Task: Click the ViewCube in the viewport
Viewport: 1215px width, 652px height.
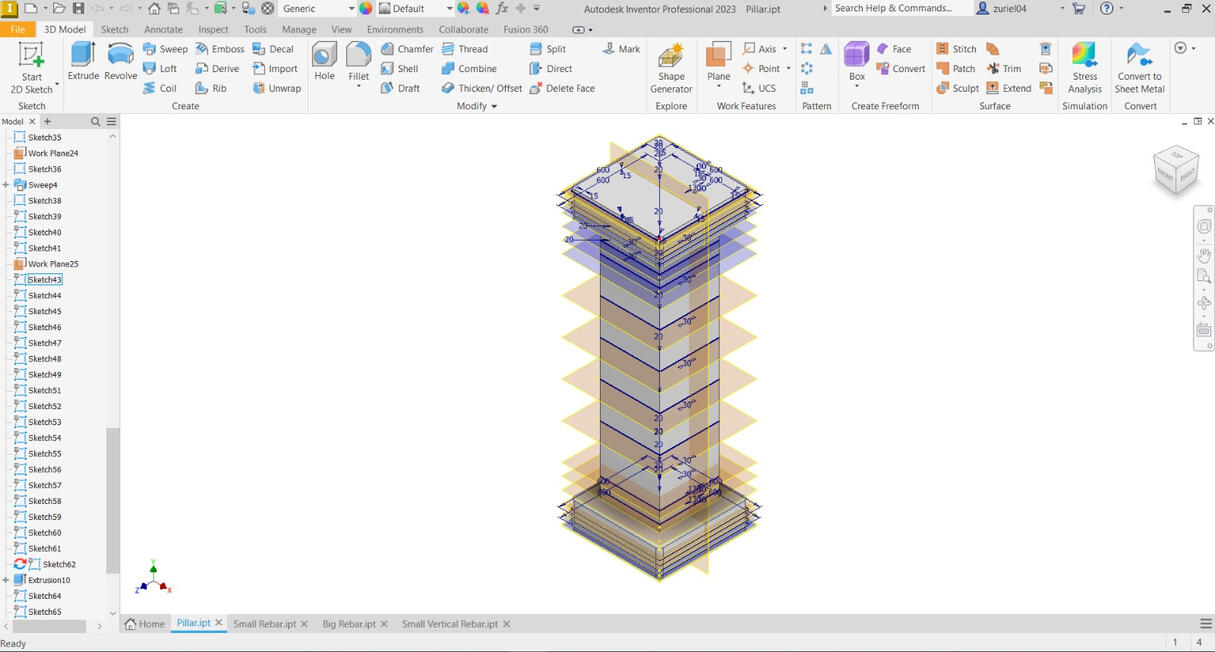Action: (1176, 170)
